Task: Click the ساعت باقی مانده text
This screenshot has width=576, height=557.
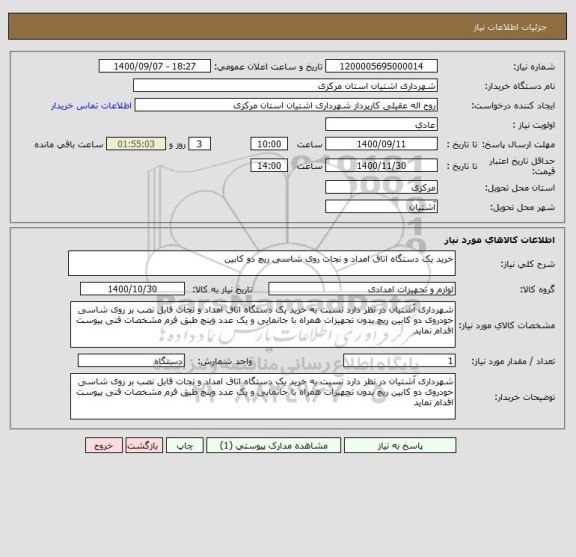Action: point(69,145)
